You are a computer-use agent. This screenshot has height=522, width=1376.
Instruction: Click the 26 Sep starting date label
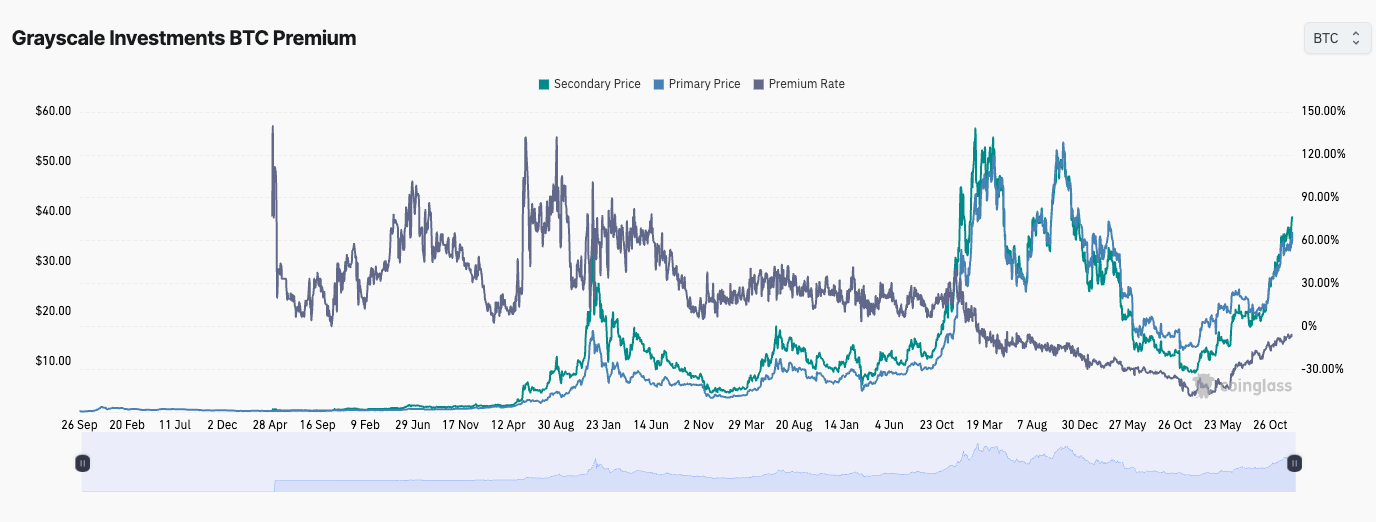79,424
